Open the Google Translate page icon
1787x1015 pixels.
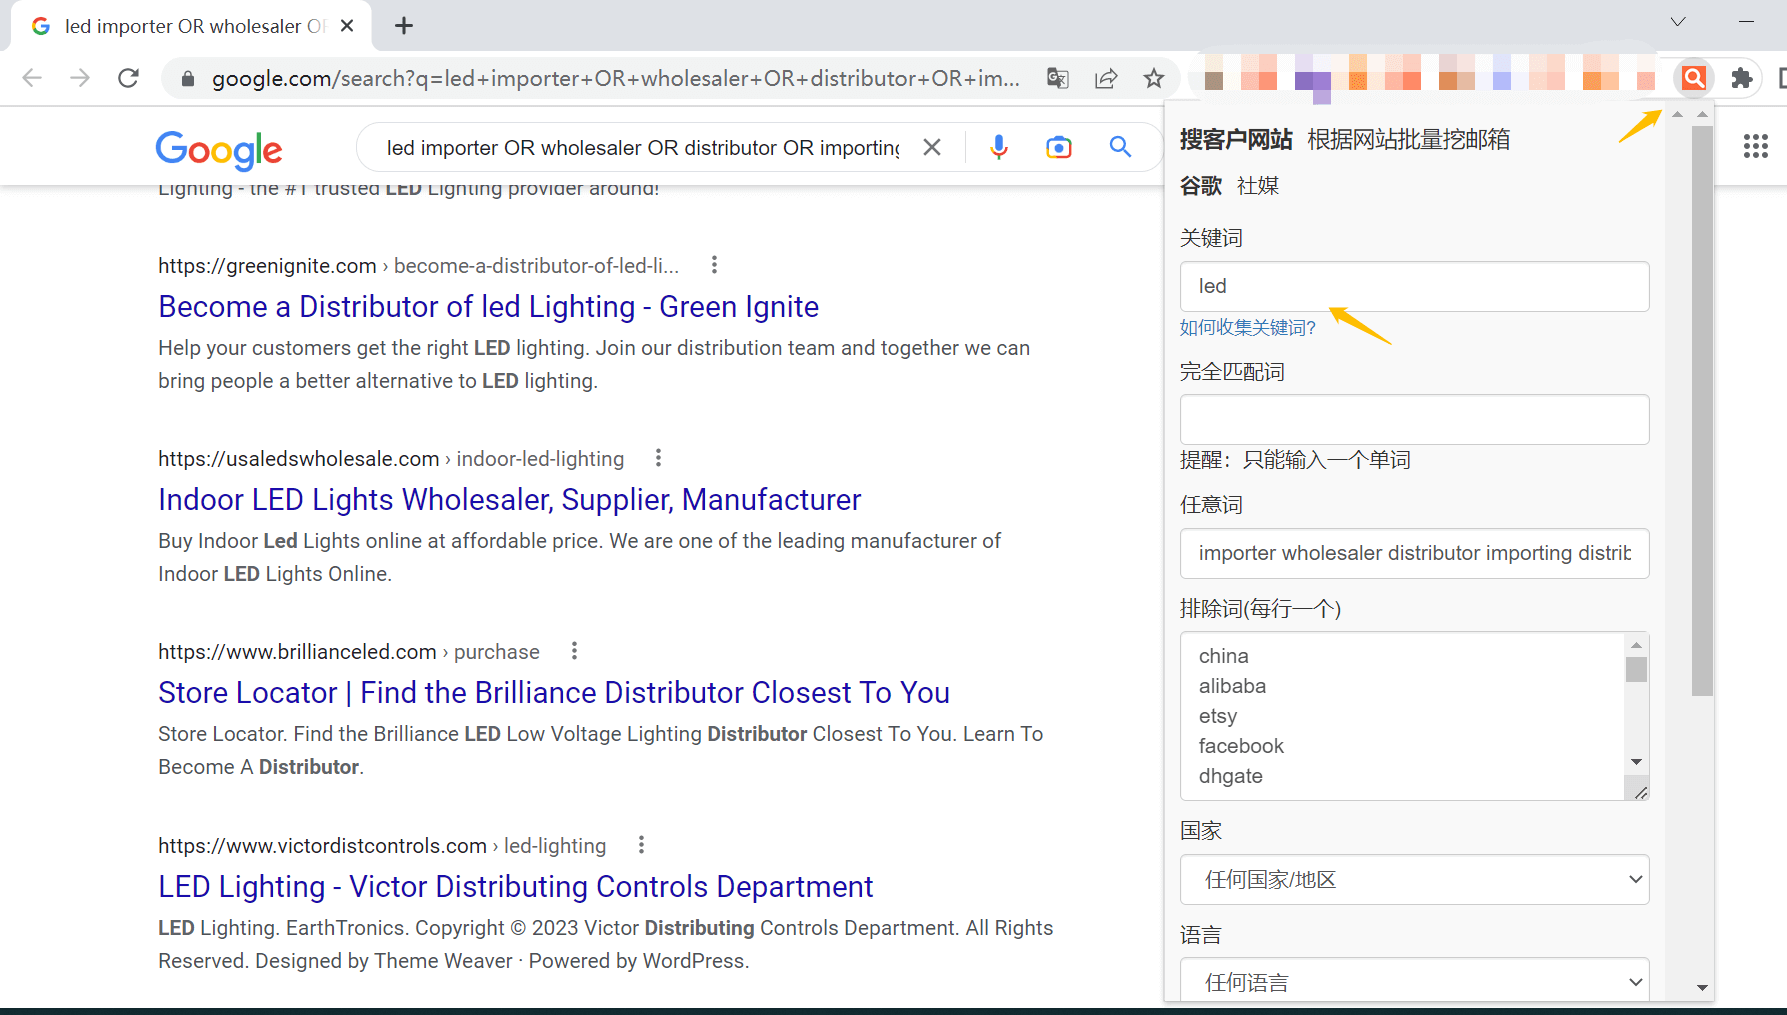click(x=1058, y=78)
